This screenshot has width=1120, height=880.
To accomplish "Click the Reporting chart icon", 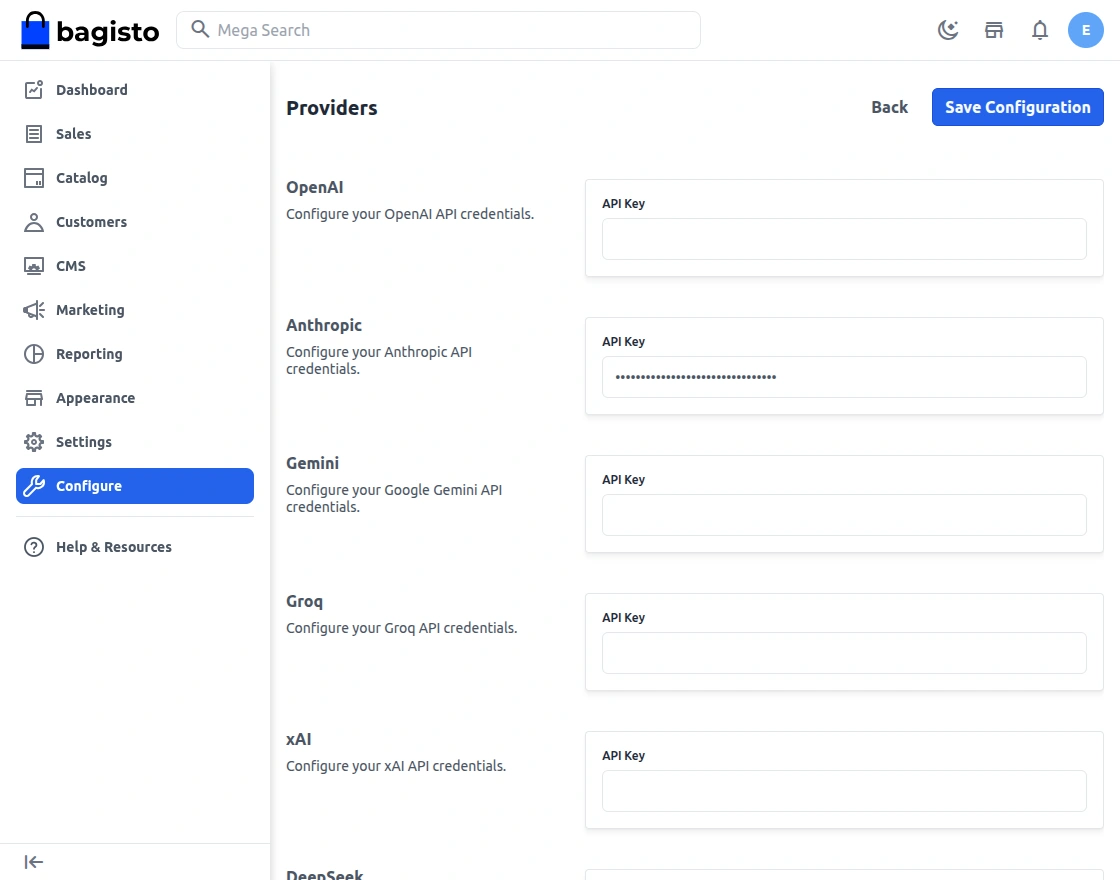I will (34, 354).
